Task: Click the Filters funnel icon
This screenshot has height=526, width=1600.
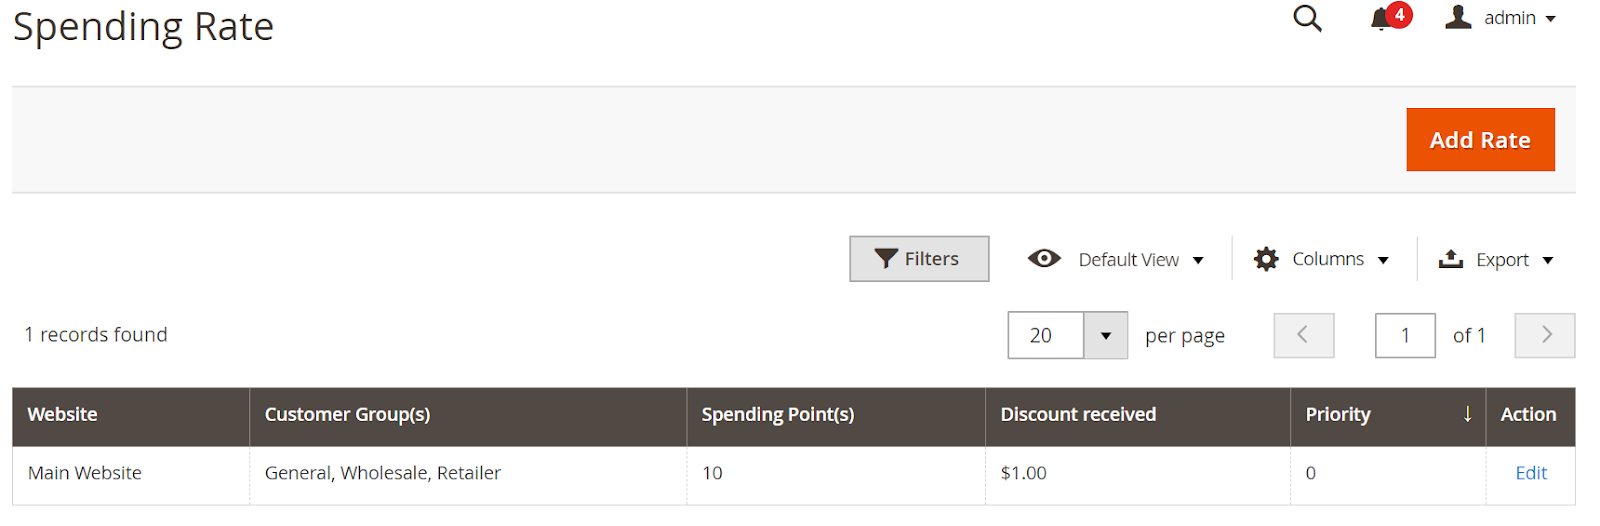Action: click(886, 259)
